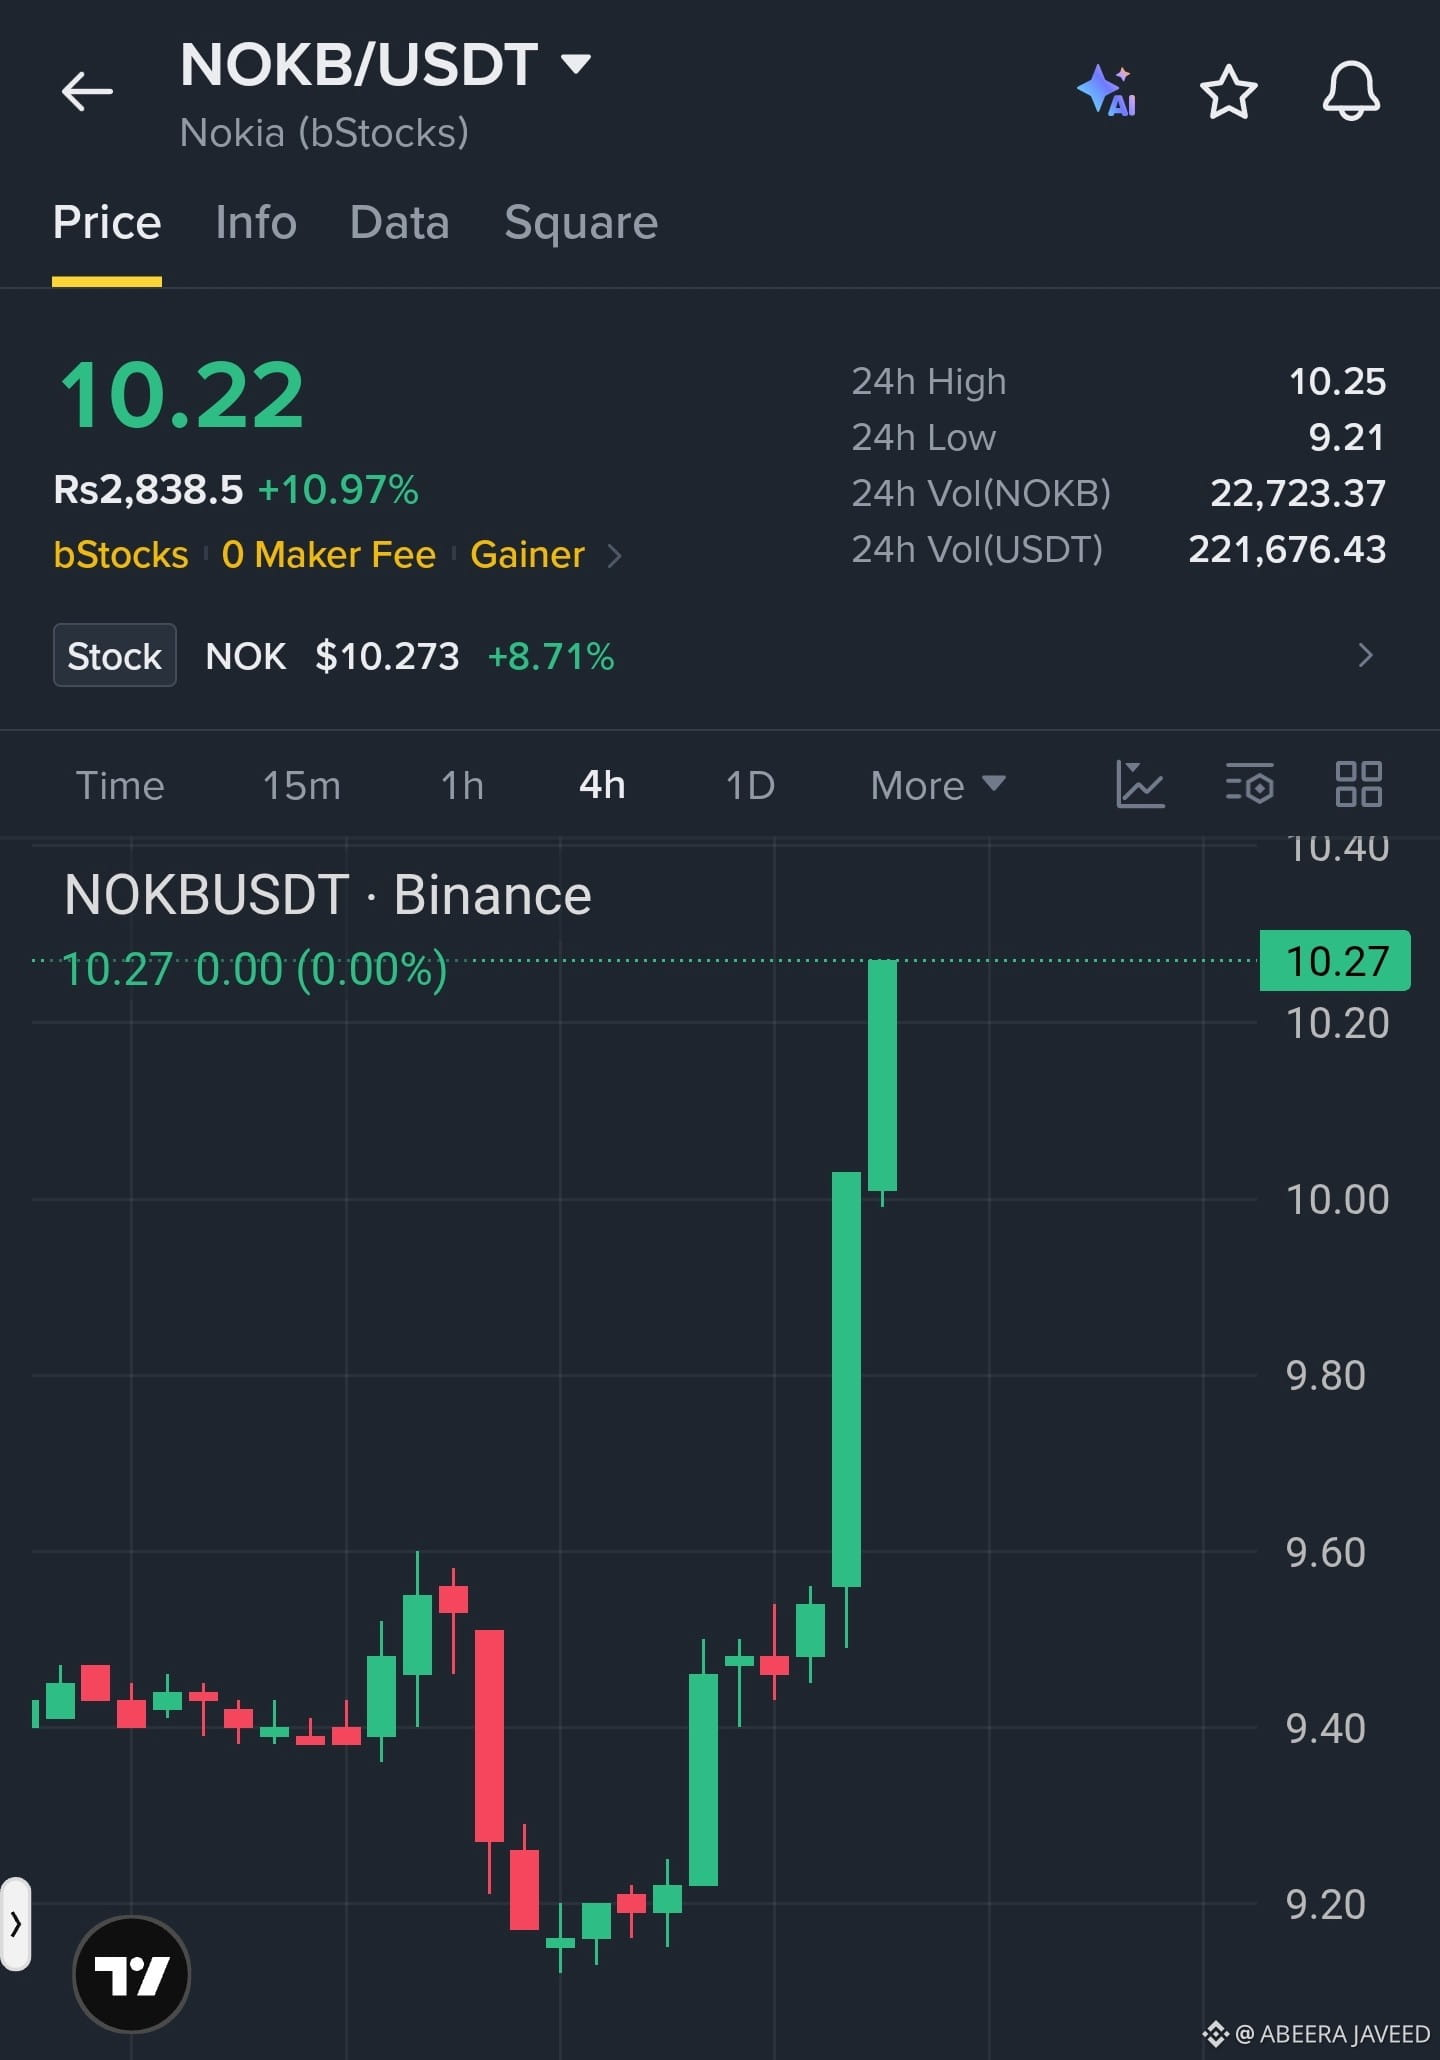This screenshot has width=1440, height=2060.
Task: Tap the Stock badge
Action: (115, 655)
